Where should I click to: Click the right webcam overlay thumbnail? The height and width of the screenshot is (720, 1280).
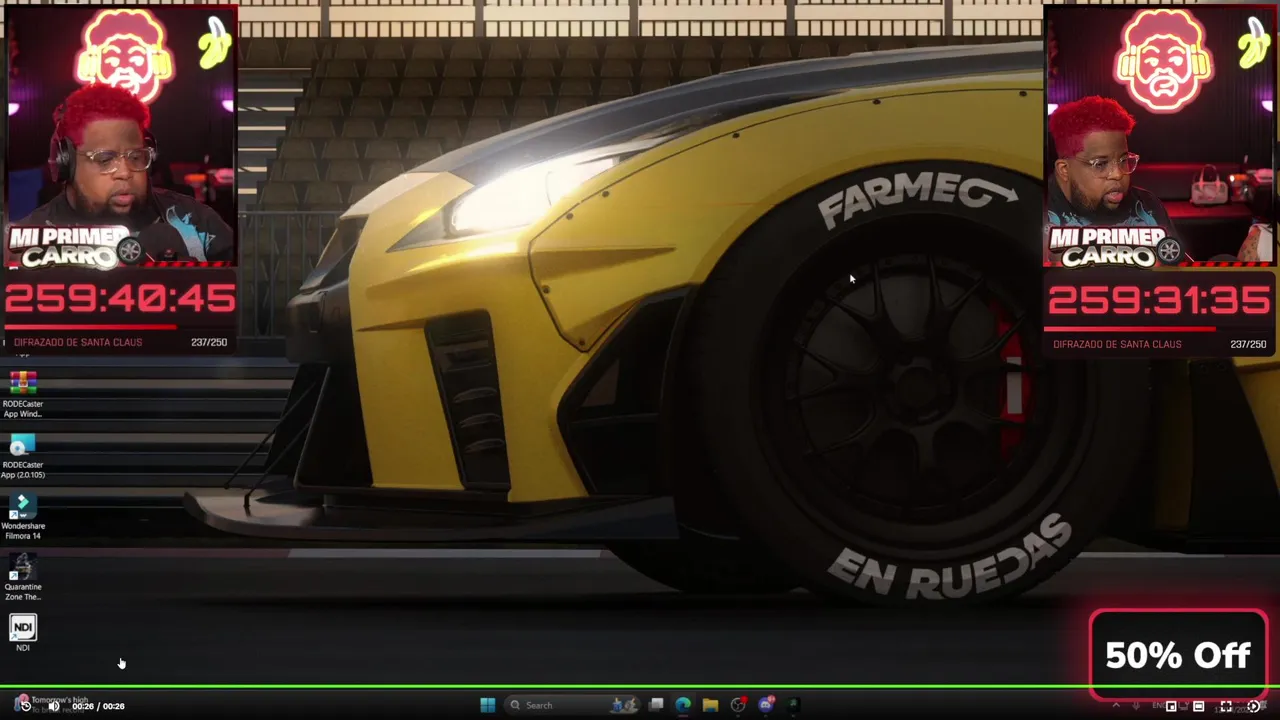coord(1159,135)
